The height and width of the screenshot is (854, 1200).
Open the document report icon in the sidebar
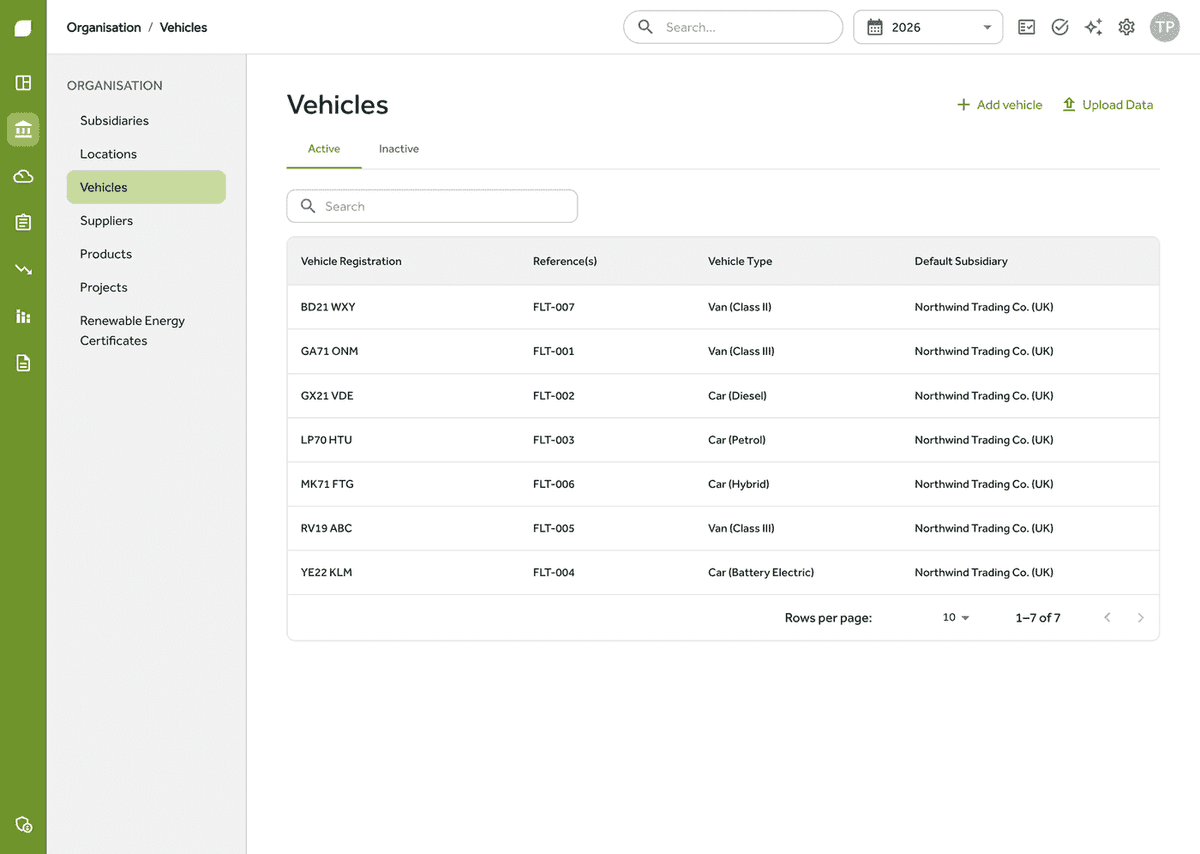pyautogui.click(x=23, y=362)
